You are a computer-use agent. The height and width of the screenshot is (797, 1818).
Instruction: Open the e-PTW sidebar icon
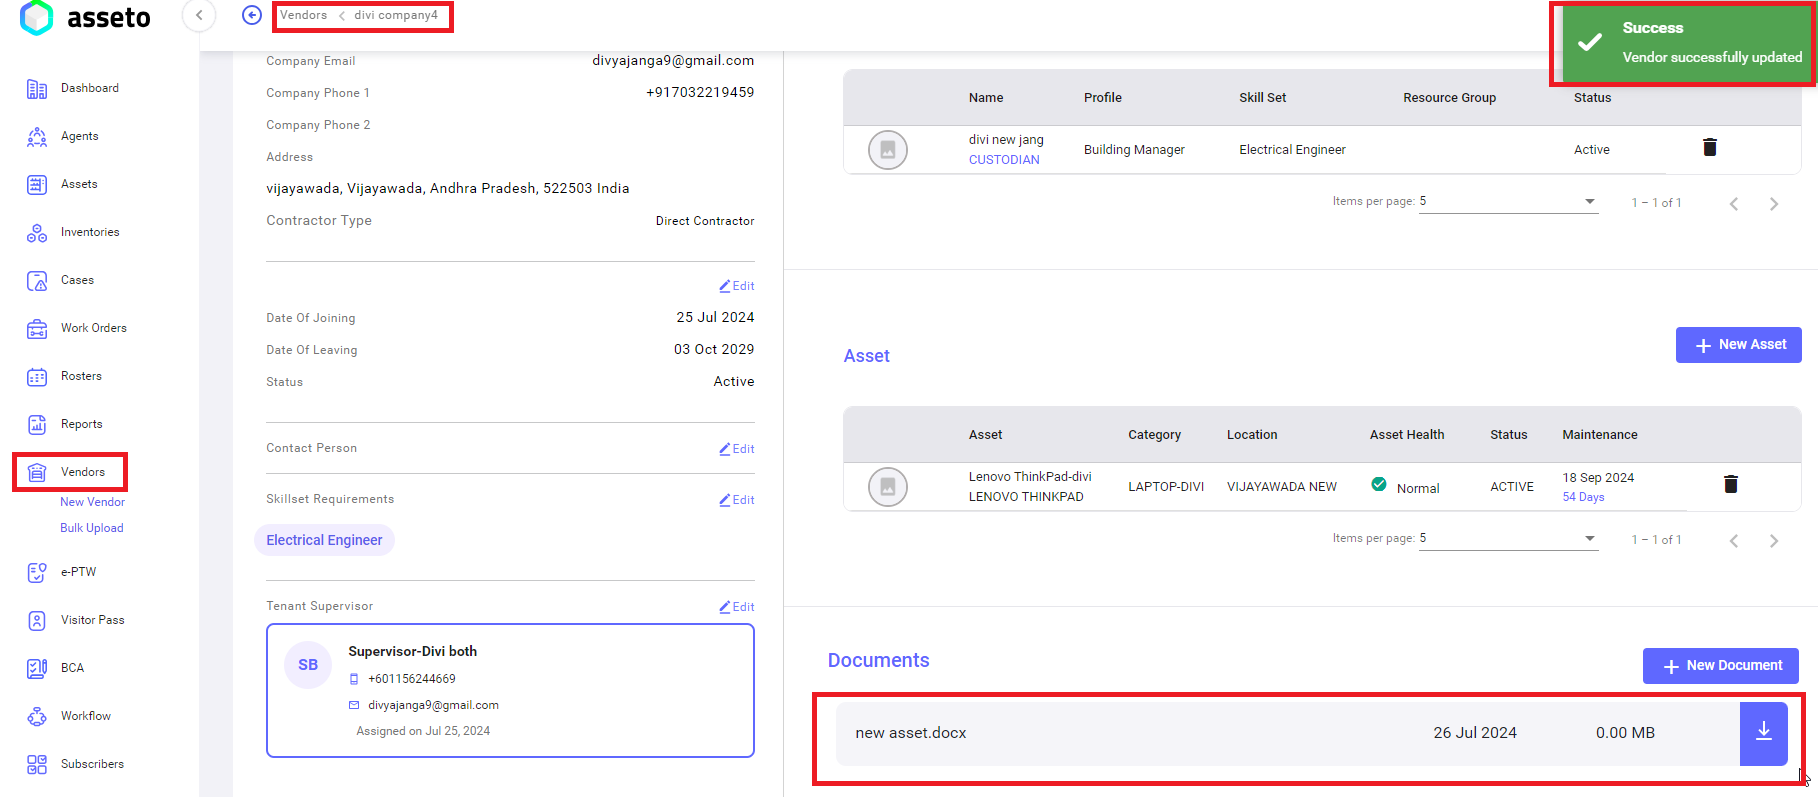37,572
